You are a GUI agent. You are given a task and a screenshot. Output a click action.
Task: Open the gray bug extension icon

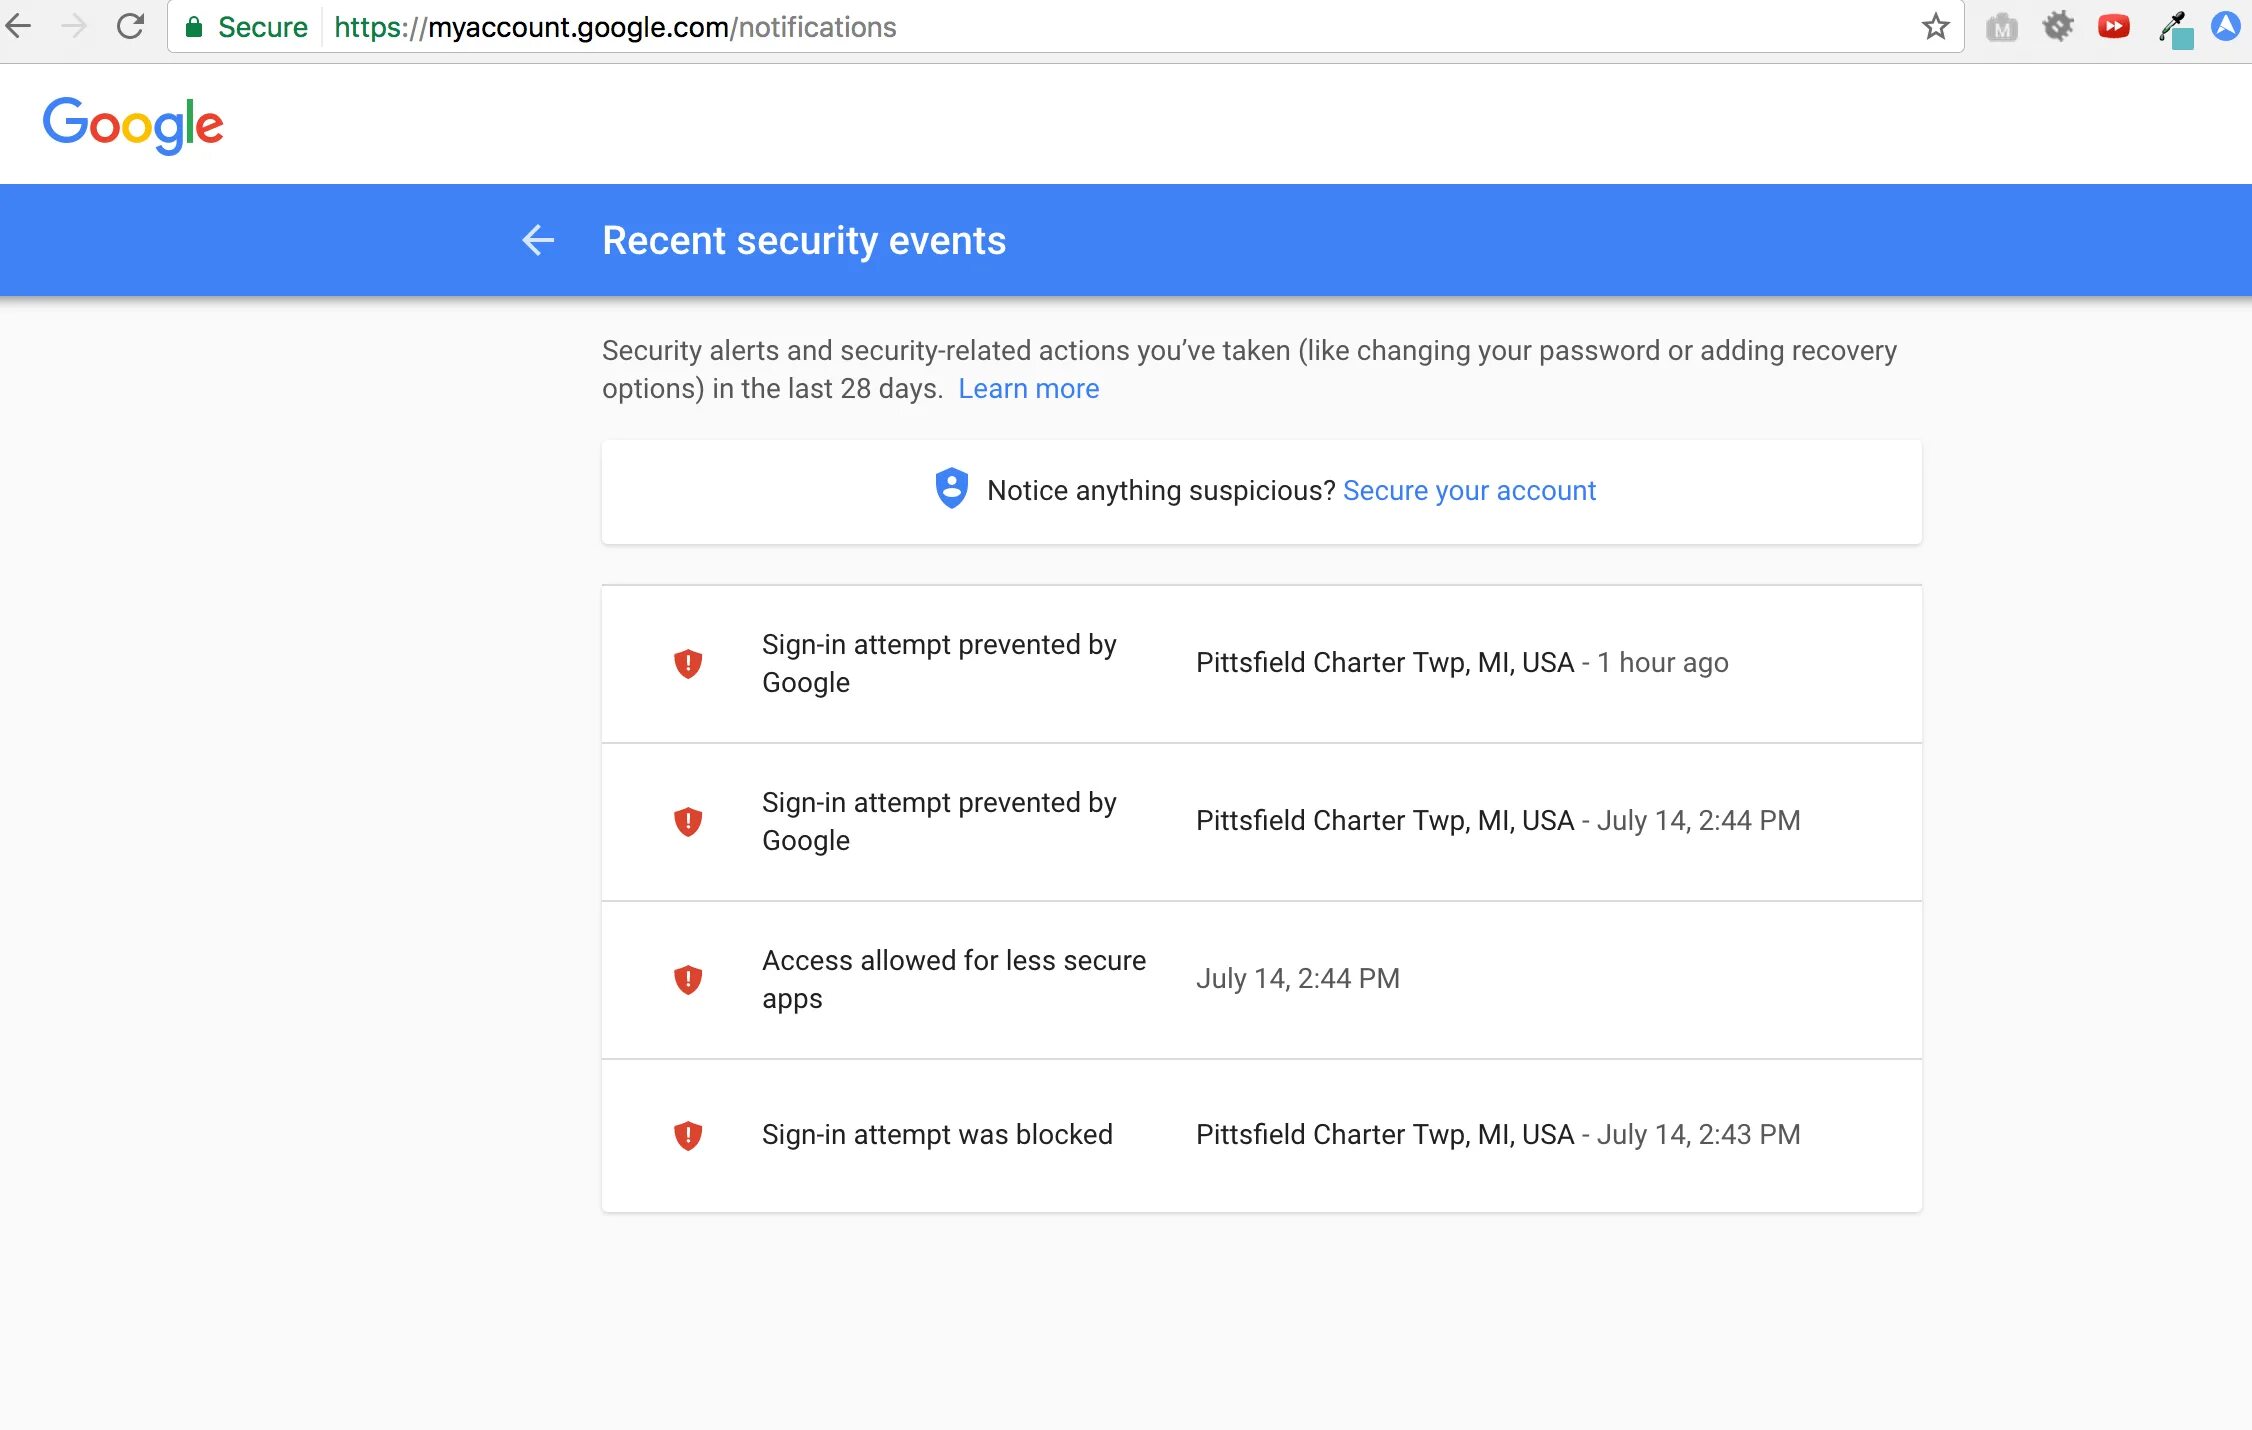pyautogui.click(x=2057, y=26)
